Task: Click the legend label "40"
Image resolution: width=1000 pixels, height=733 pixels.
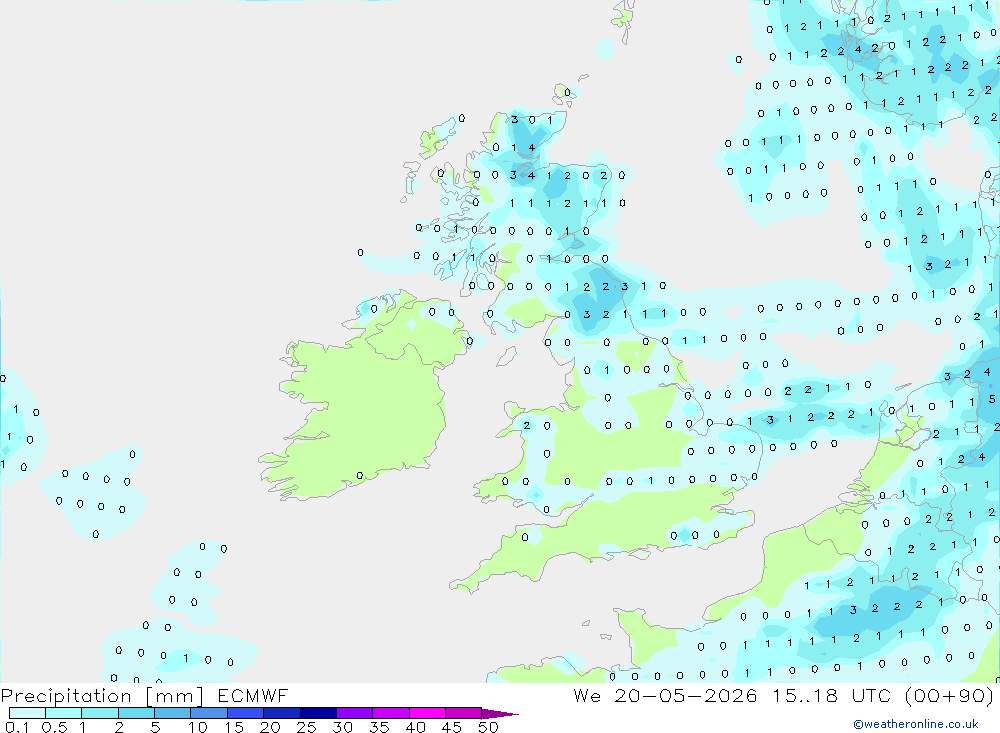Action: 415,727
